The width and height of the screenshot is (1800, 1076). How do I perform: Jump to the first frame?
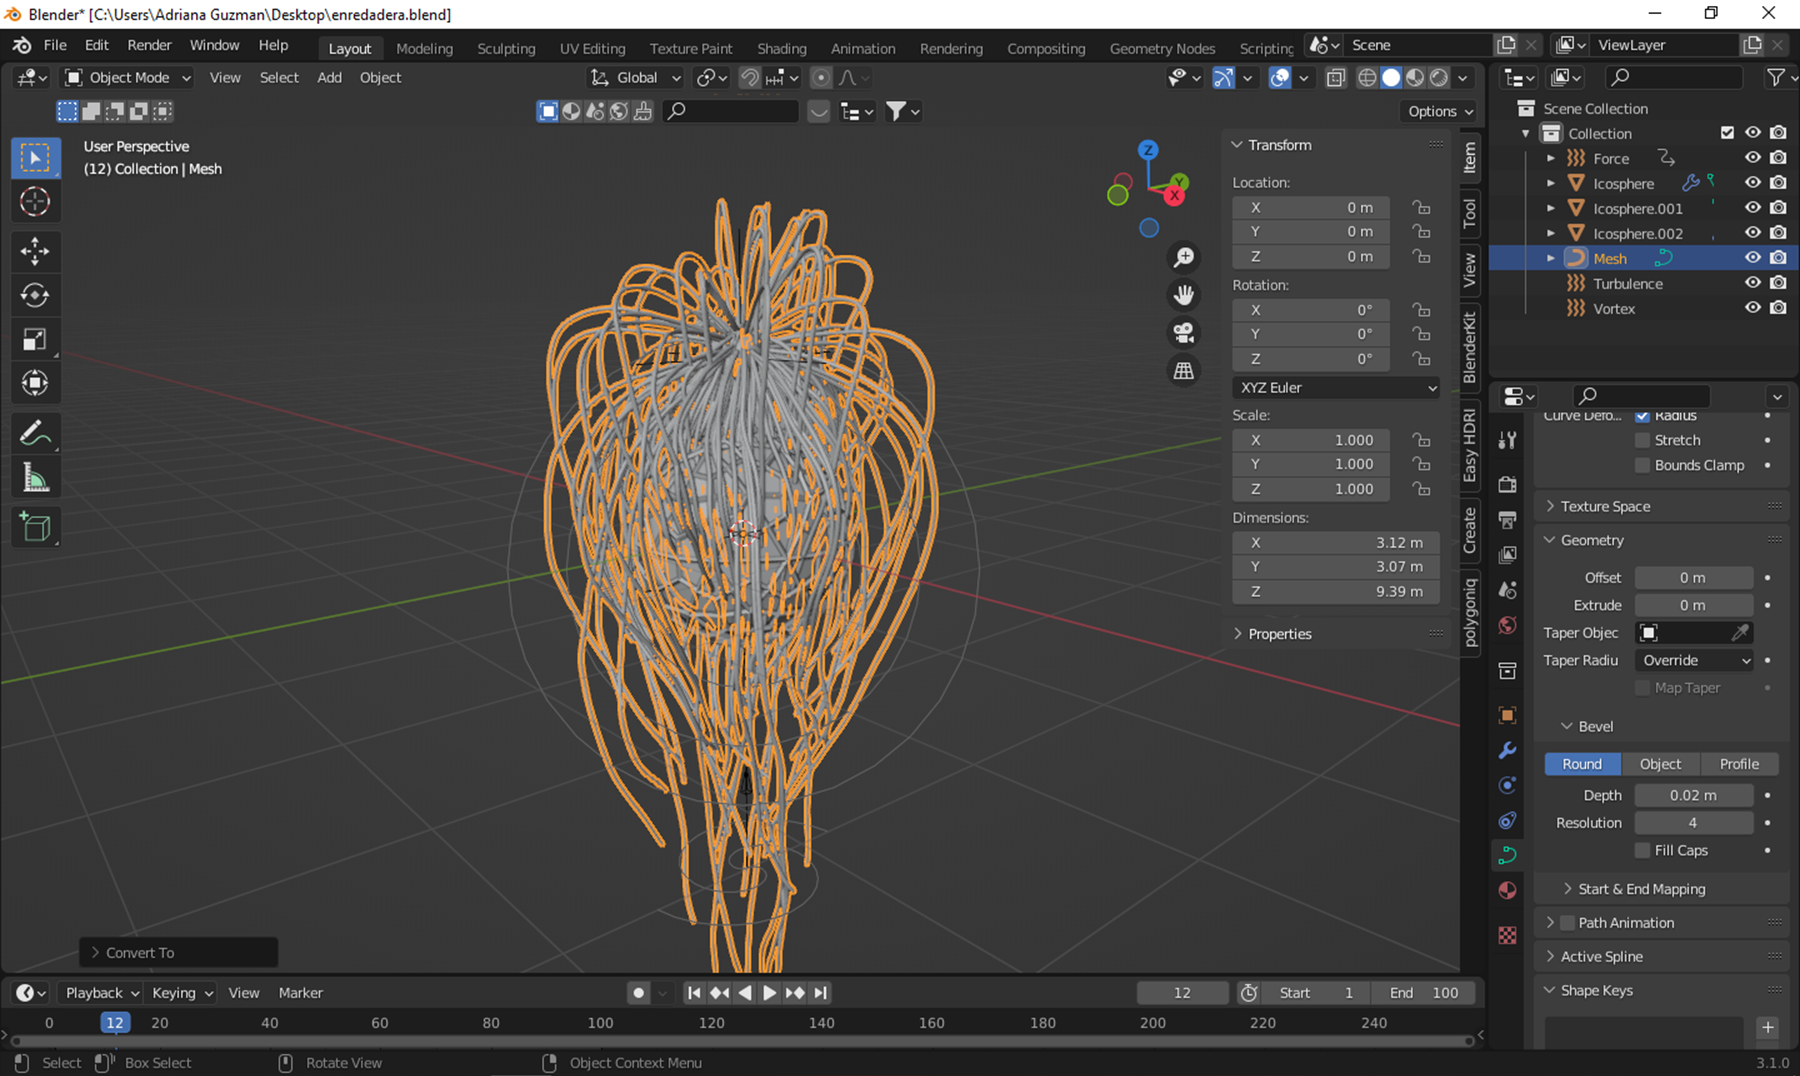[693, 993]
